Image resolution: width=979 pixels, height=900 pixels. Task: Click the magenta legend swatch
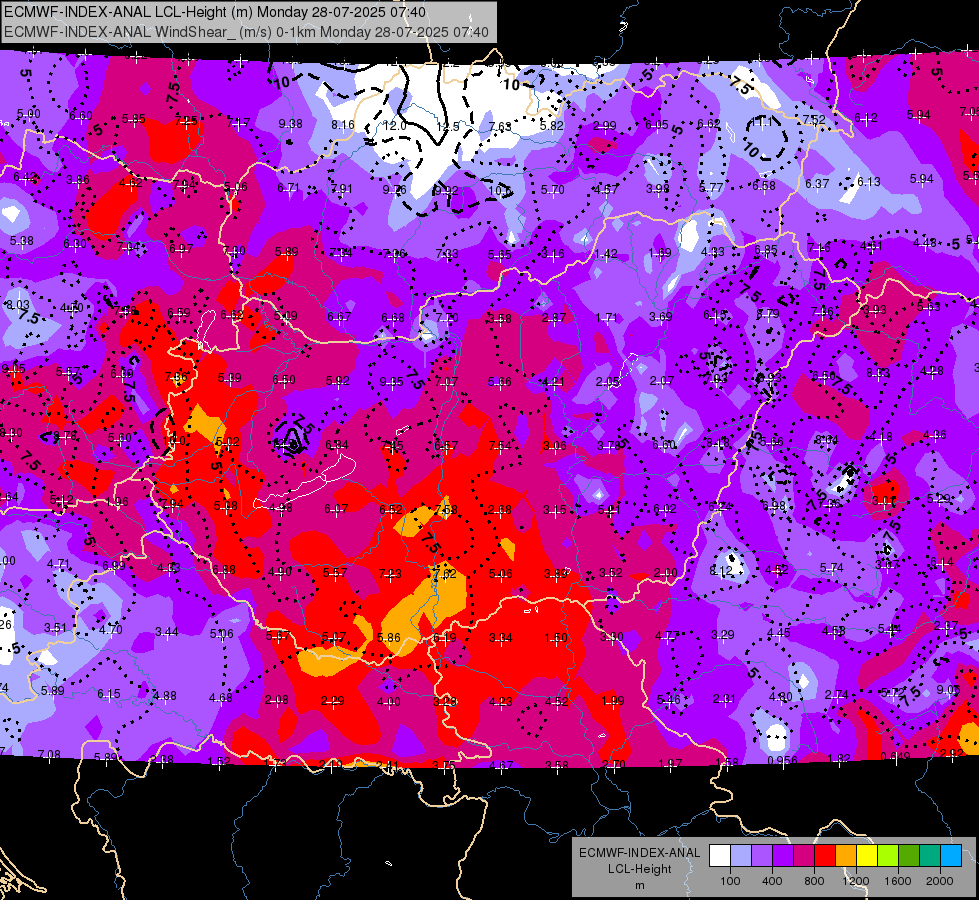pos(804,856)
